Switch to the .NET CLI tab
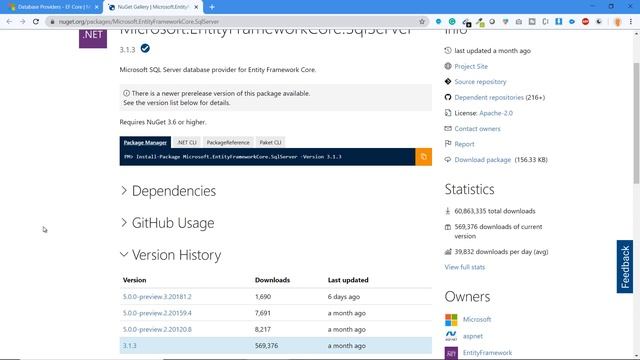The width and height of the screenshot is (640, 360). pos(187,142)
